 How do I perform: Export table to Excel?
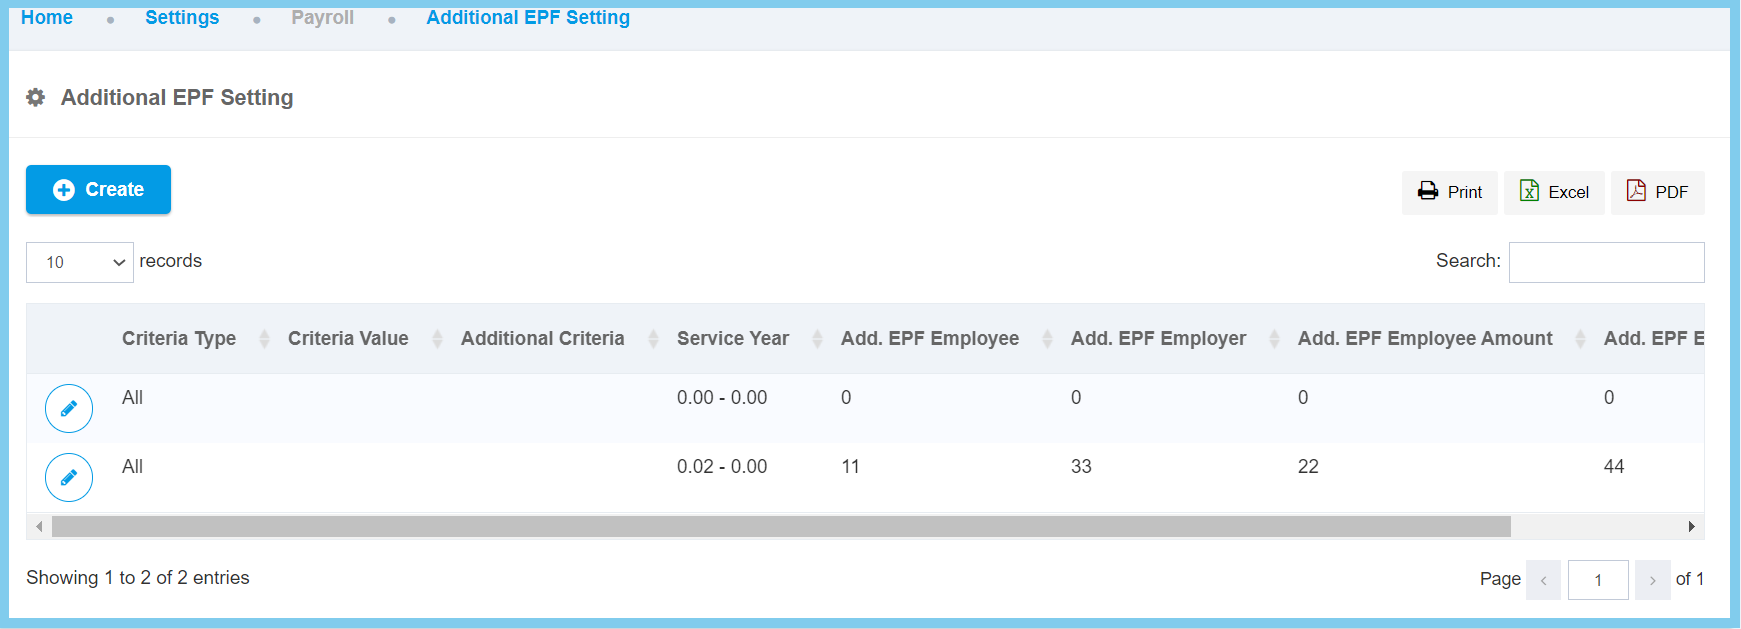coord(1554,192)
